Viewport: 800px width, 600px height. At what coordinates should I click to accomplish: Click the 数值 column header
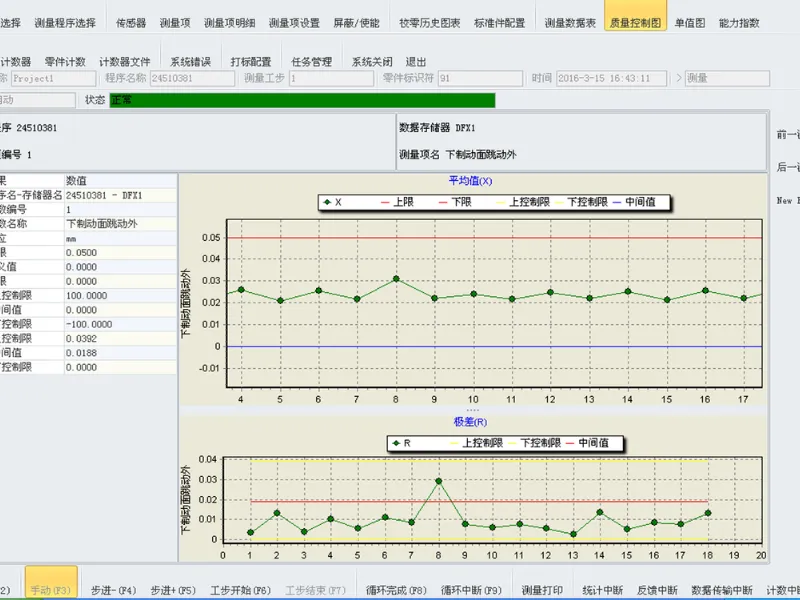point(120,181)
